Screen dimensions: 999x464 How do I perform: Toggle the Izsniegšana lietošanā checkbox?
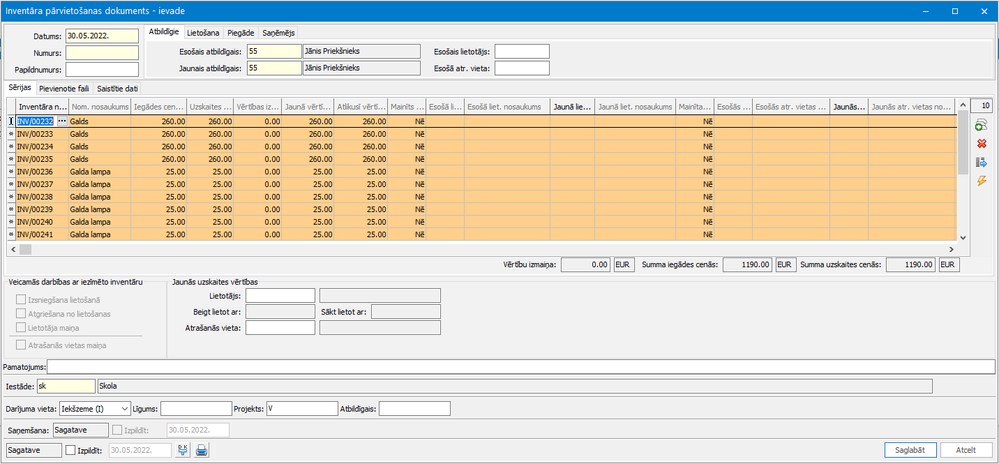21,299
